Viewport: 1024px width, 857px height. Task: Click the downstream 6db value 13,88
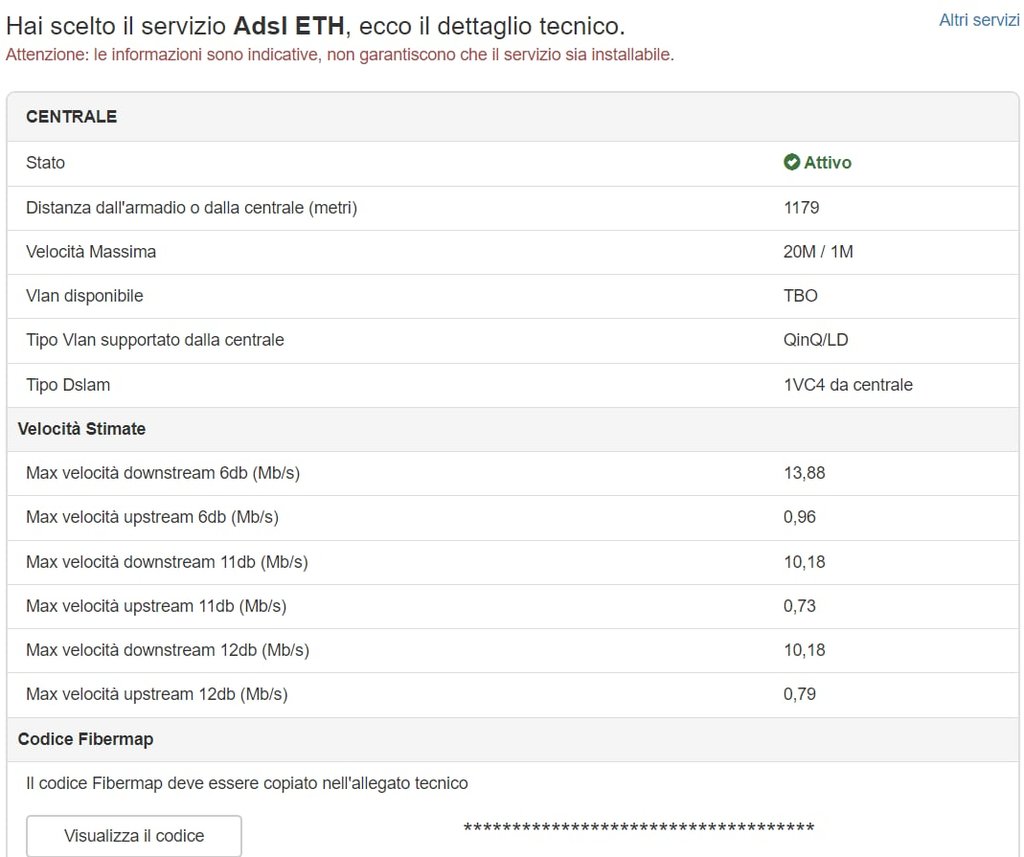click(805, 473)
